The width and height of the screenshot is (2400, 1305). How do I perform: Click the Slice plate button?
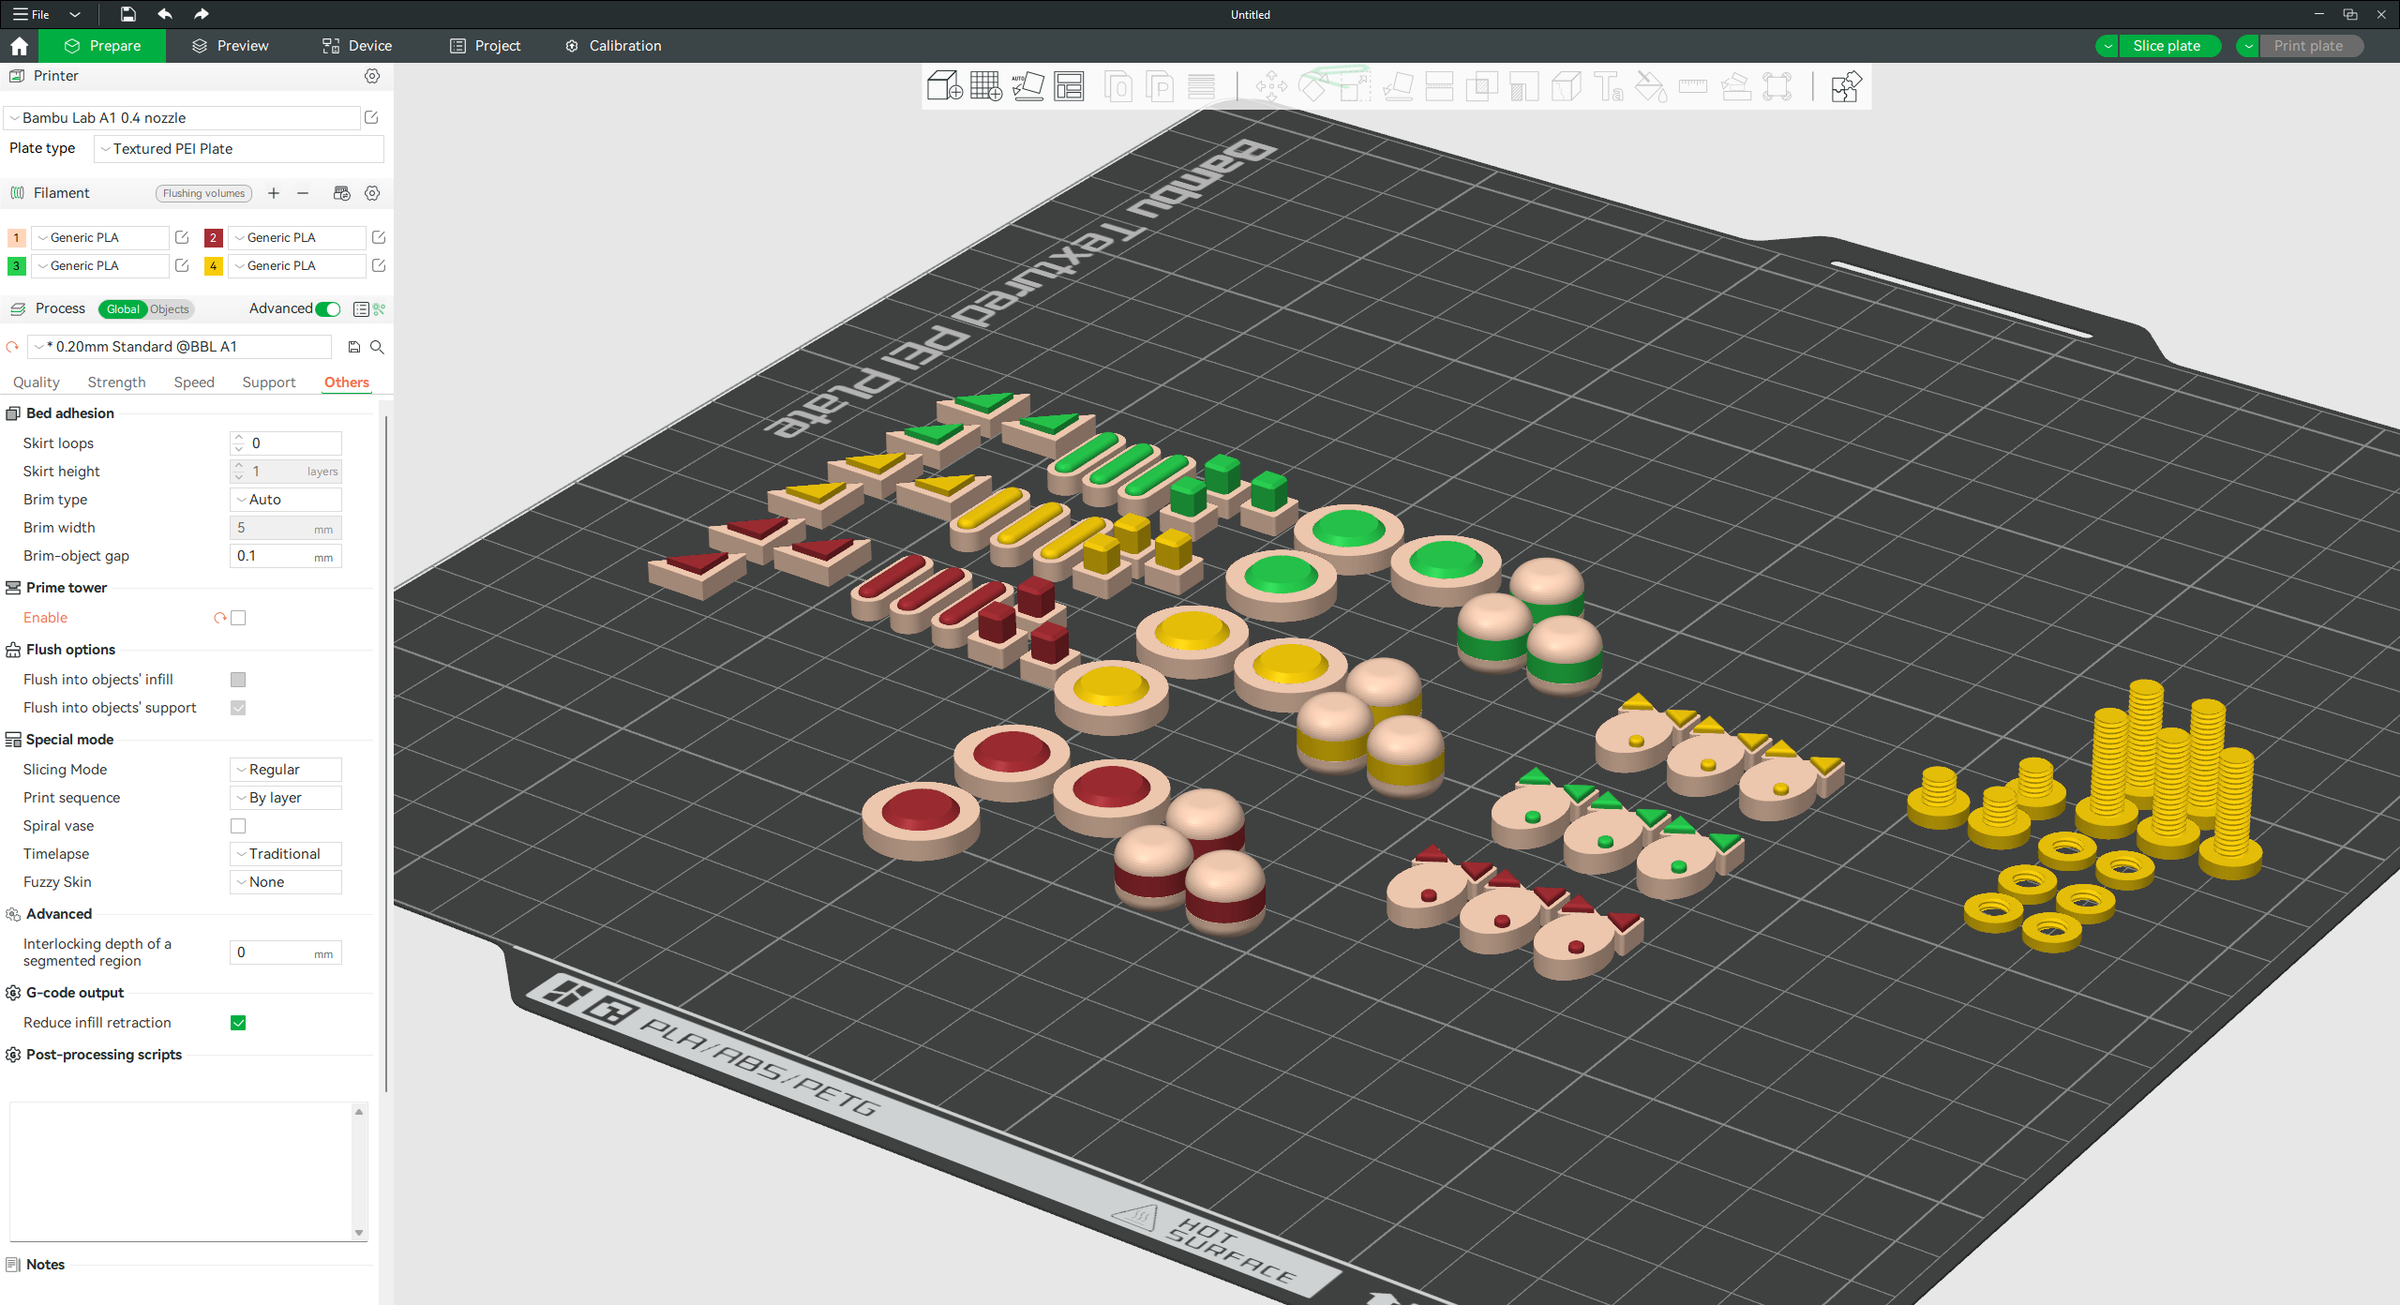2167,46
